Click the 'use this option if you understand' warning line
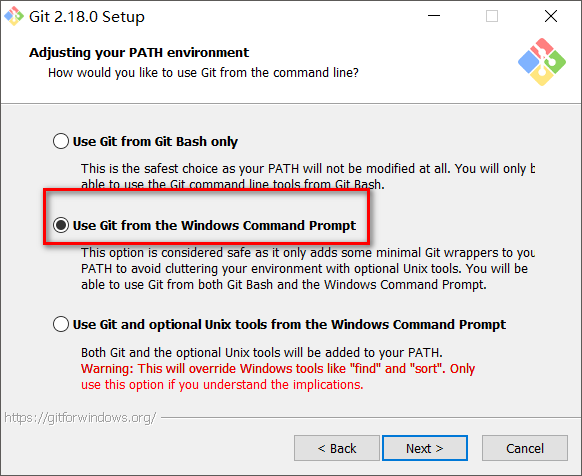This screenshot has width=582, height=476. (222, 385)
